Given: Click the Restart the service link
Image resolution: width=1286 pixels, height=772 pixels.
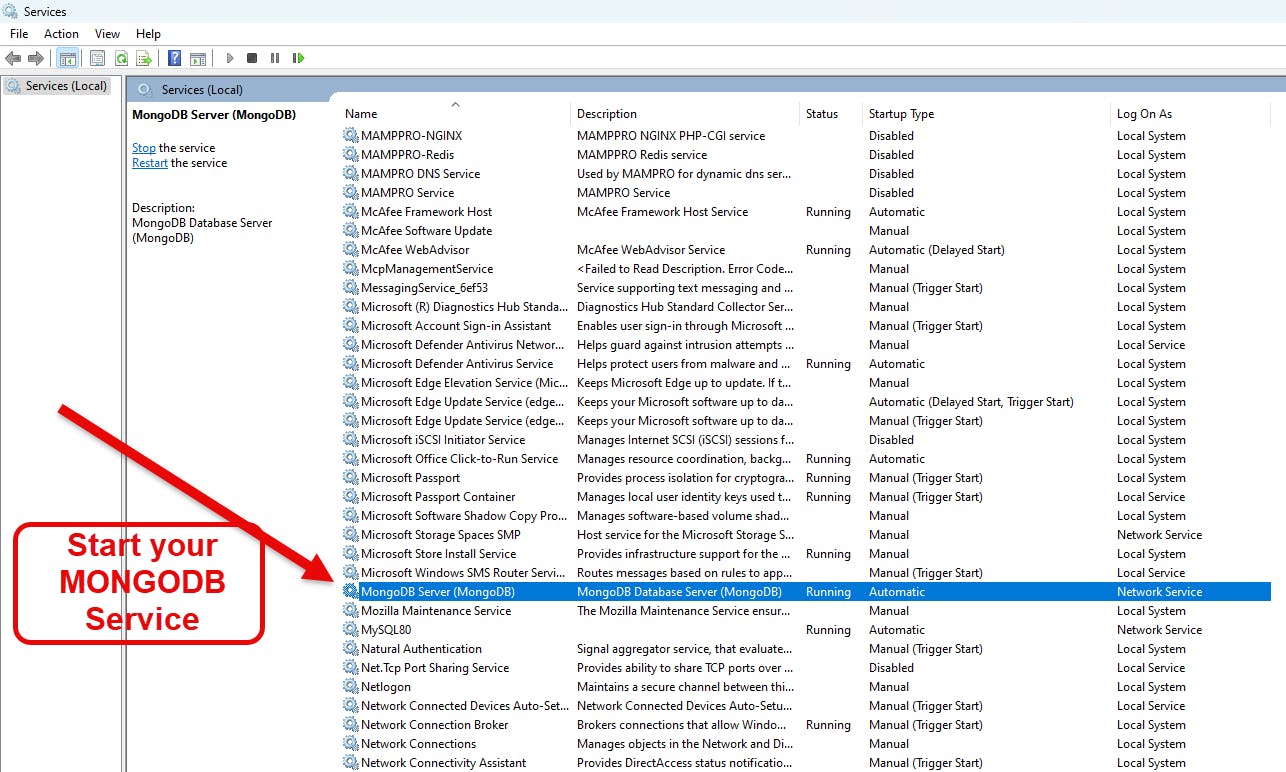Looking at the screenshot, I should point(150,163).
